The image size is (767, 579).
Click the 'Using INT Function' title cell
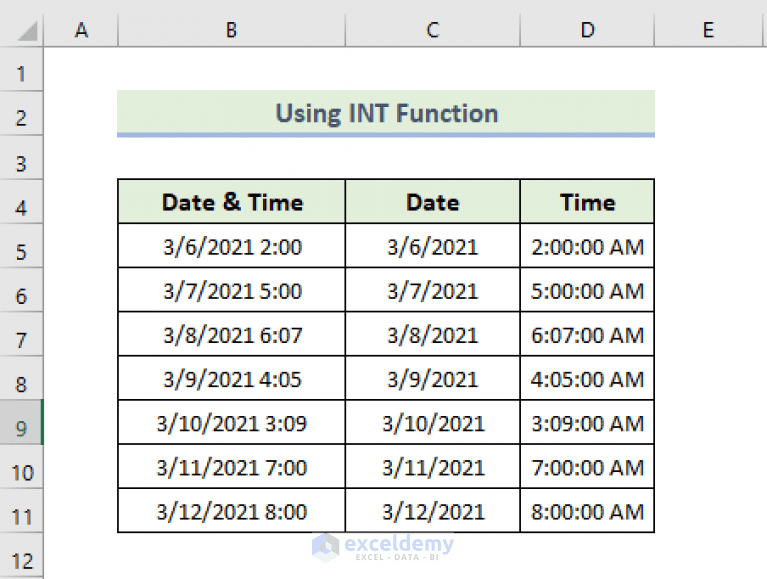[x=386, y=113]
